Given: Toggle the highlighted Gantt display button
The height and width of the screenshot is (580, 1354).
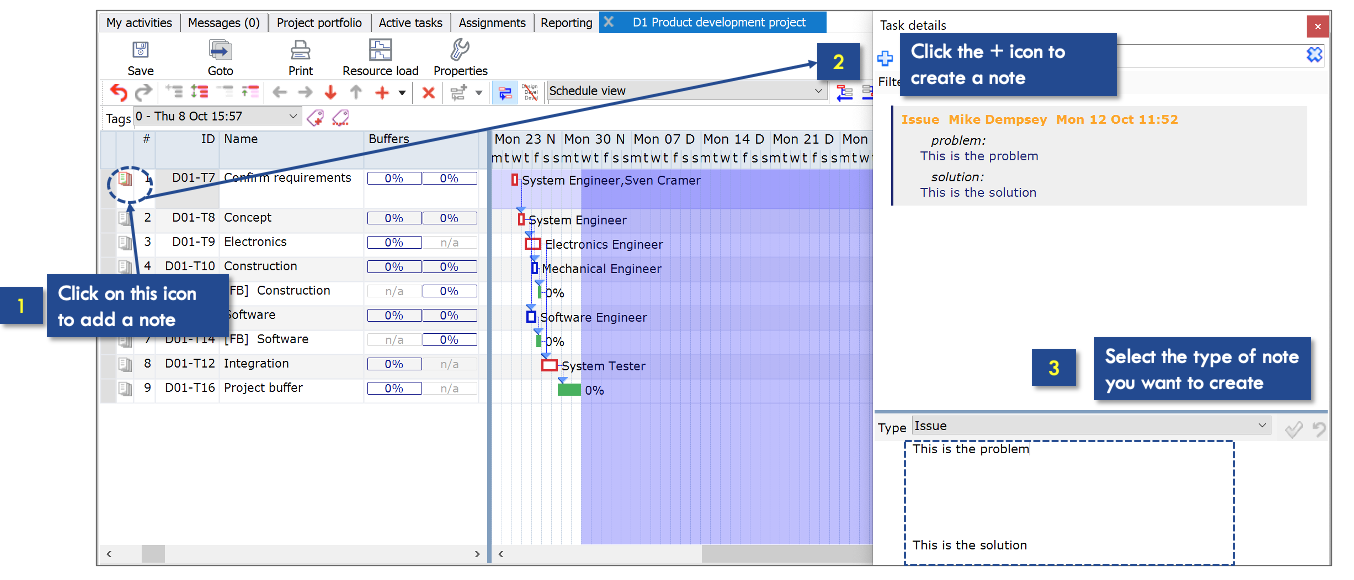Looking at the screenshot, I should click(504, 92).
